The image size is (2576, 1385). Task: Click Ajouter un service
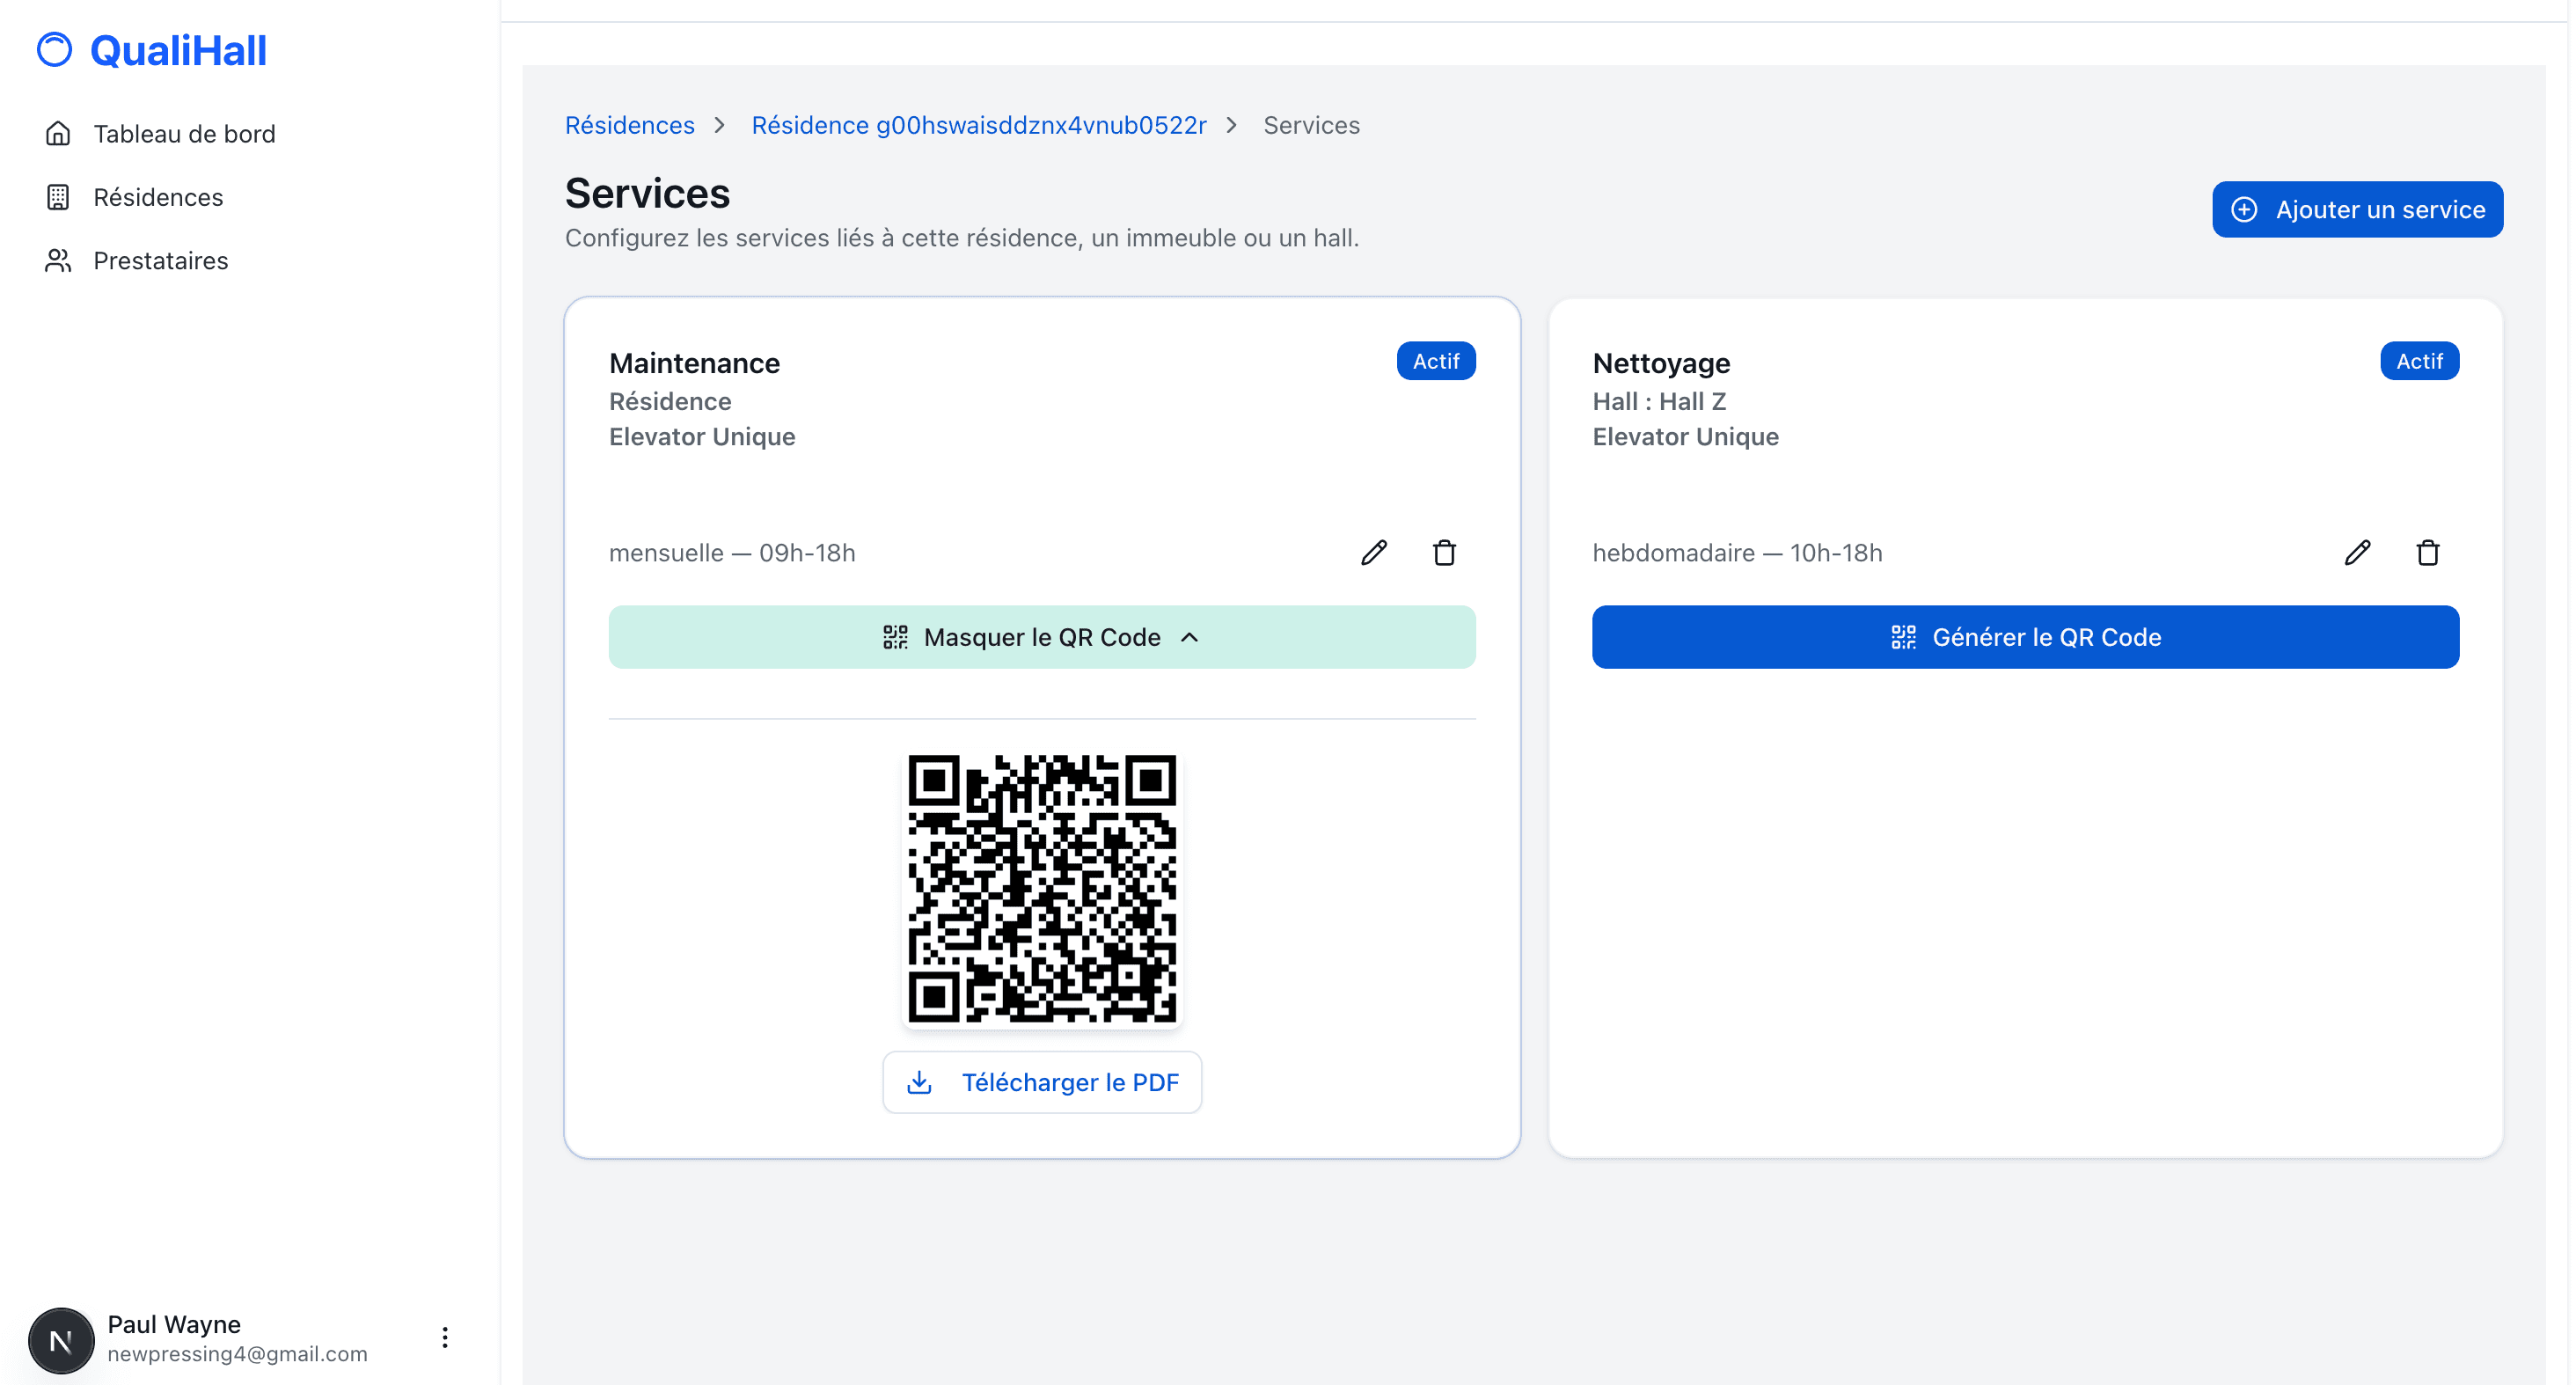(2357, 209)
